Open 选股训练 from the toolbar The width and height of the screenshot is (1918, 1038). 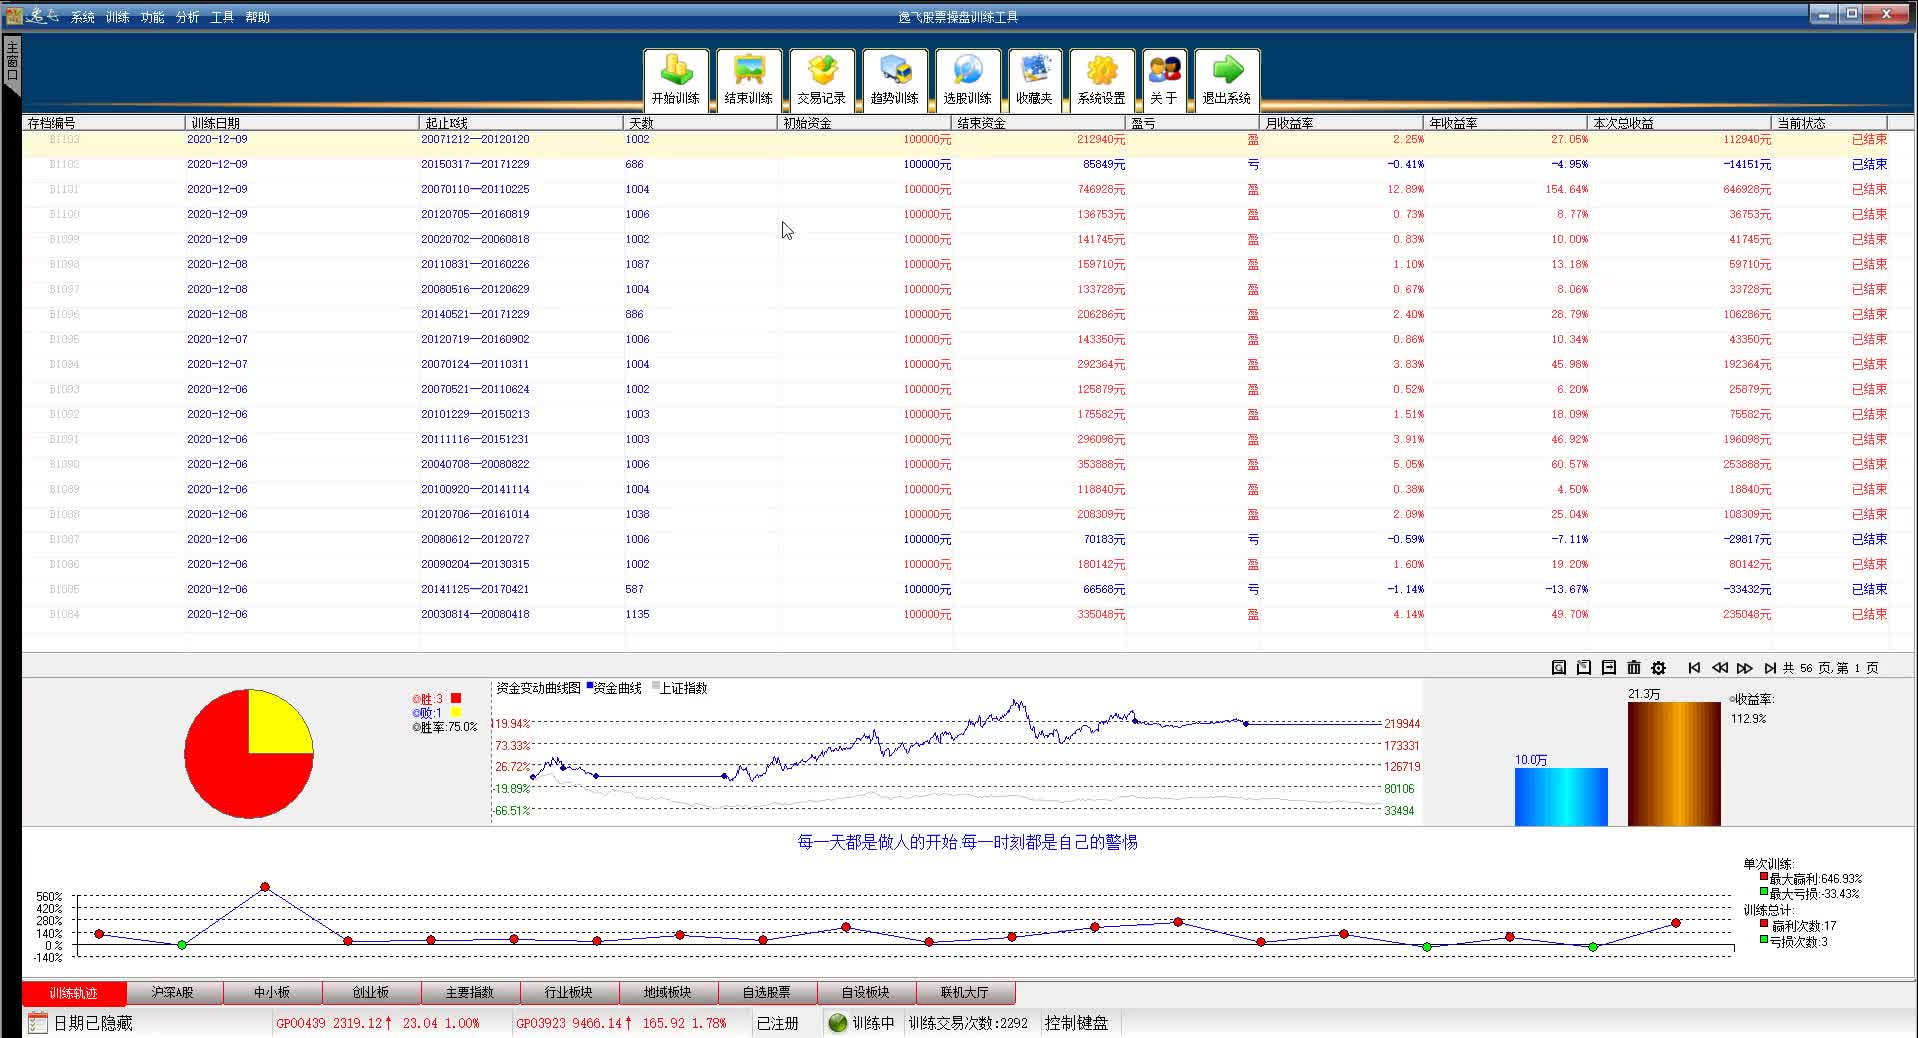(968, 79)
